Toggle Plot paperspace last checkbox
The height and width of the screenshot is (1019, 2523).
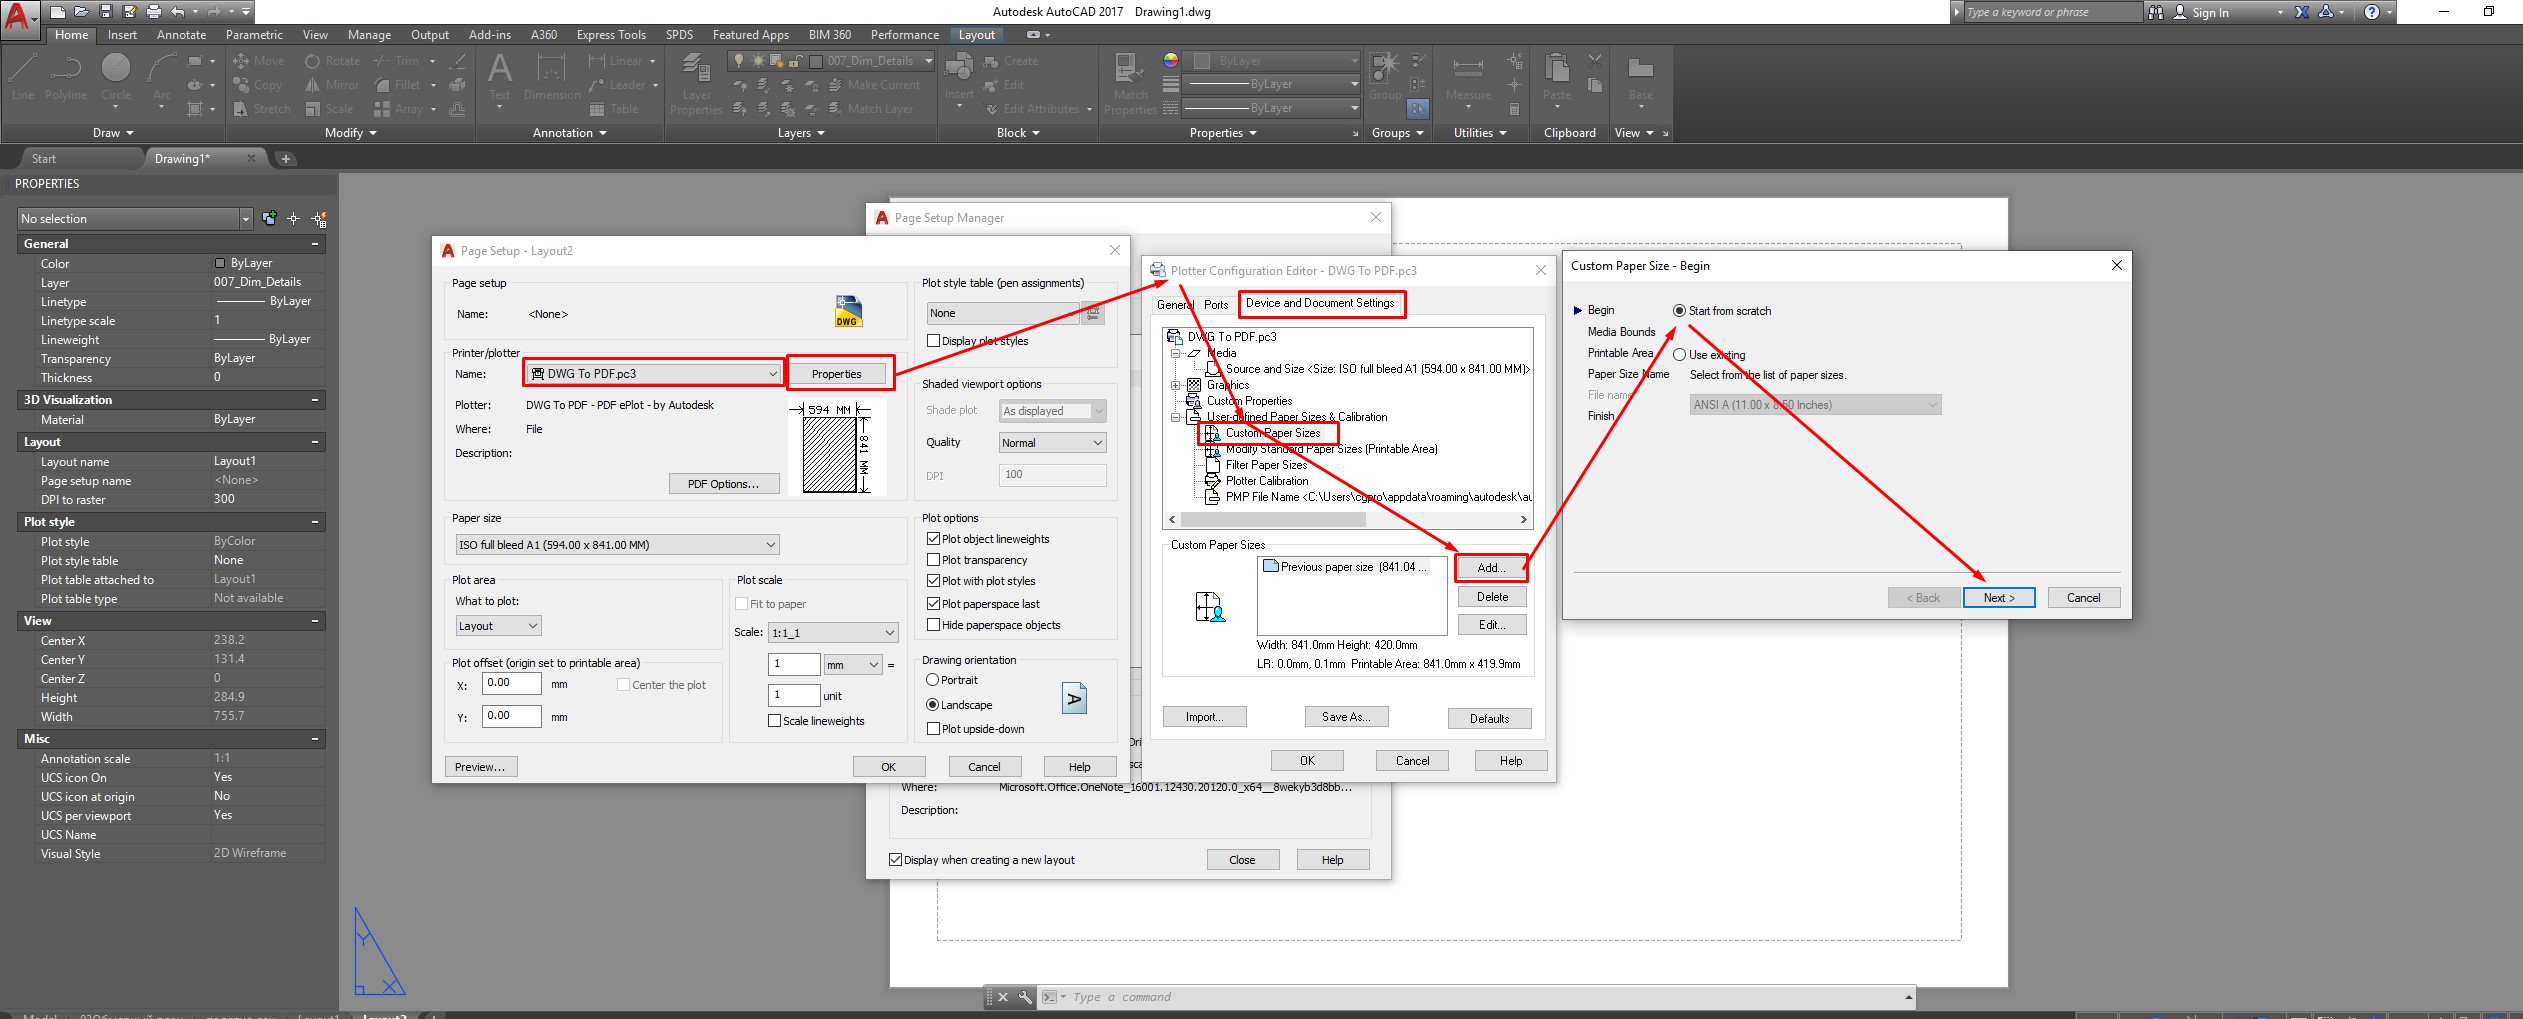[933, 604]
